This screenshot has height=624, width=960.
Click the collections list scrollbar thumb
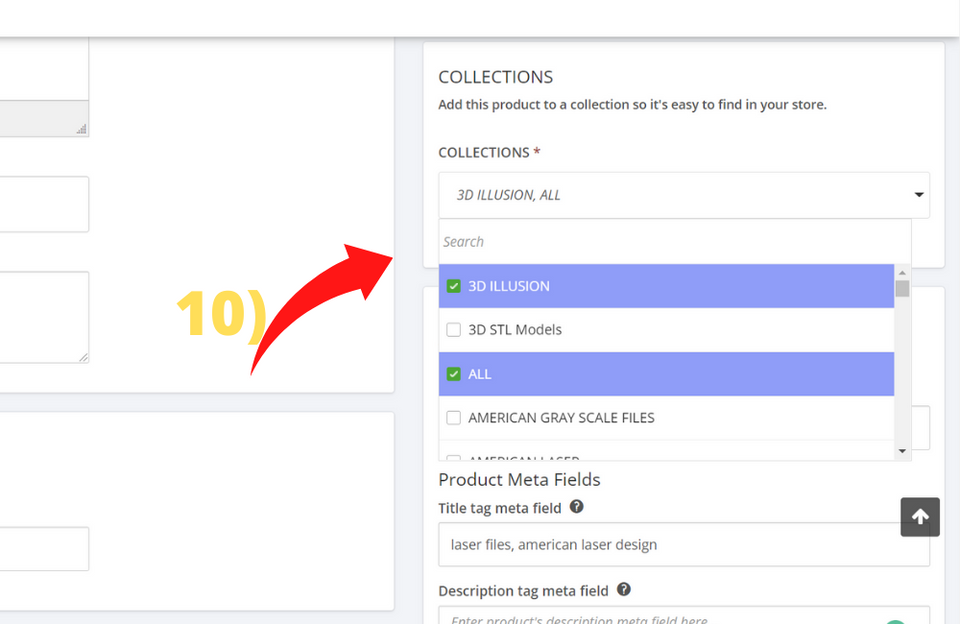tap(902, 288)
